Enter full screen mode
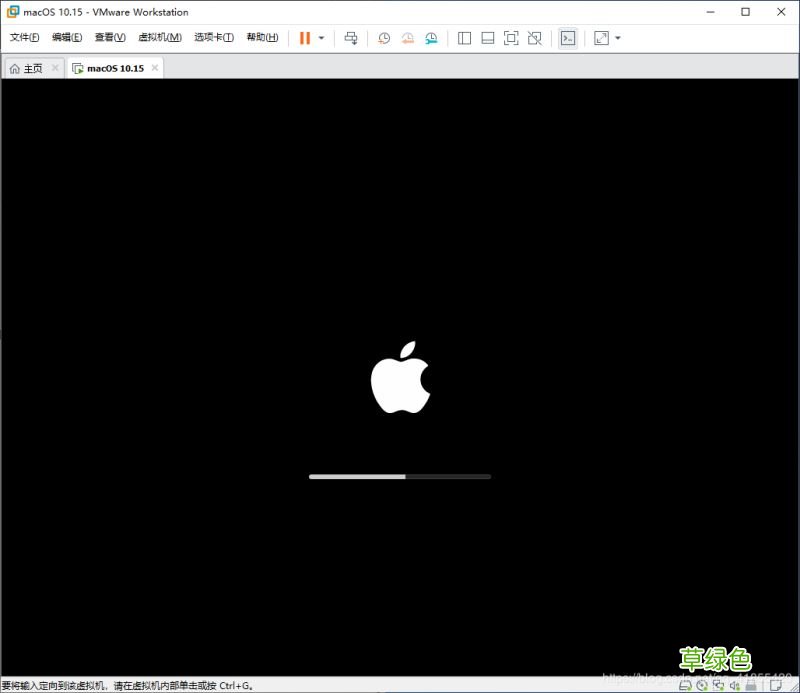800x693 pixels. tap(511, 38)
